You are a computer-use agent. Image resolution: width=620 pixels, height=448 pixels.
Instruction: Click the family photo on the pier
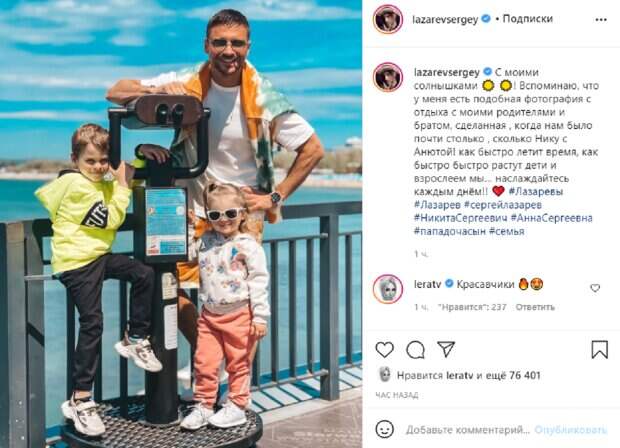(x=181, y=224)
